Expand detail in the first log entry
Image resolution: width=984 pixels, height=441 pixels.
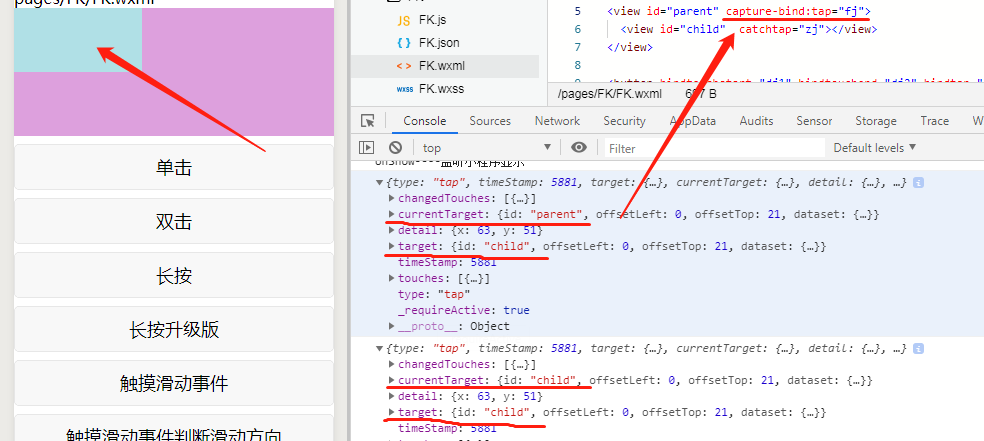coord(392,230)
